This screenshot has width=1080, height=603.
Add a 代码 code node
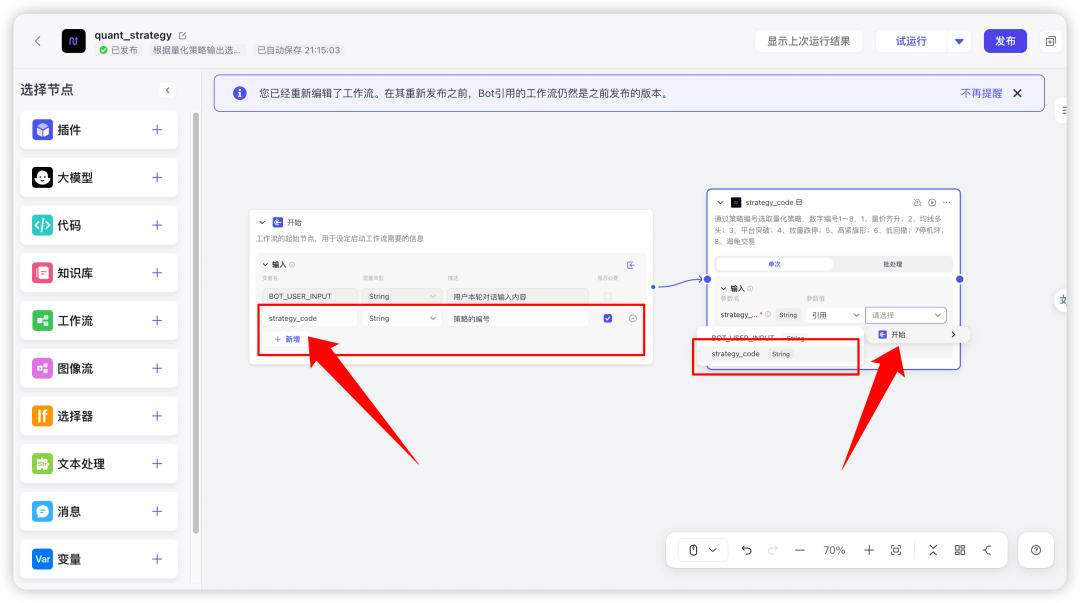(x=157, y=225)
